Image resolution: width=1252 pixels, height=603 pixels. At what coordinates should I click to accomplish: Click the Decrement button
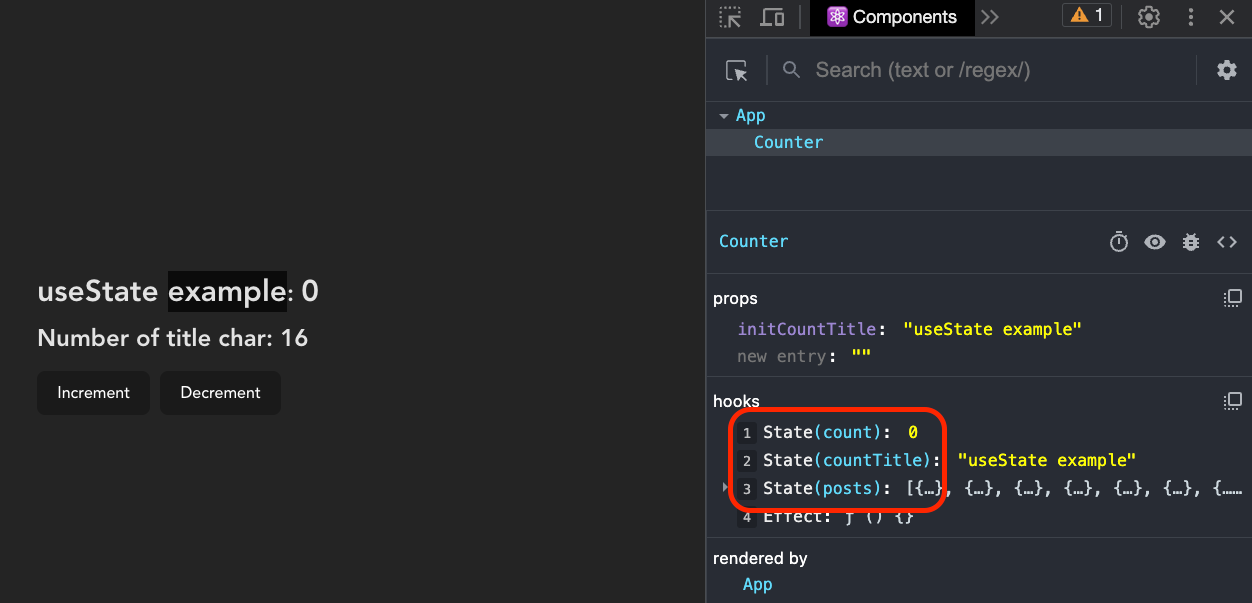[x=220, y=393]
